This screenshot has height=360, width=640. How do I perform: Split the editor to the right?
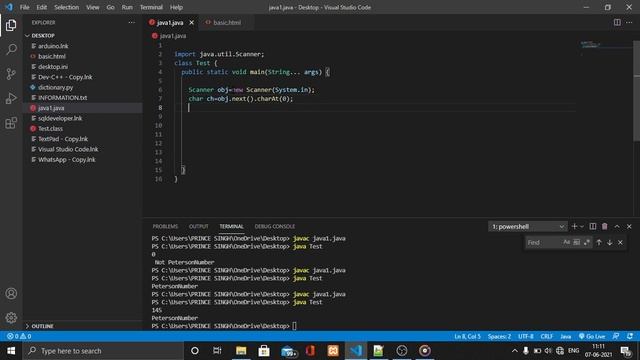[617, 22]
